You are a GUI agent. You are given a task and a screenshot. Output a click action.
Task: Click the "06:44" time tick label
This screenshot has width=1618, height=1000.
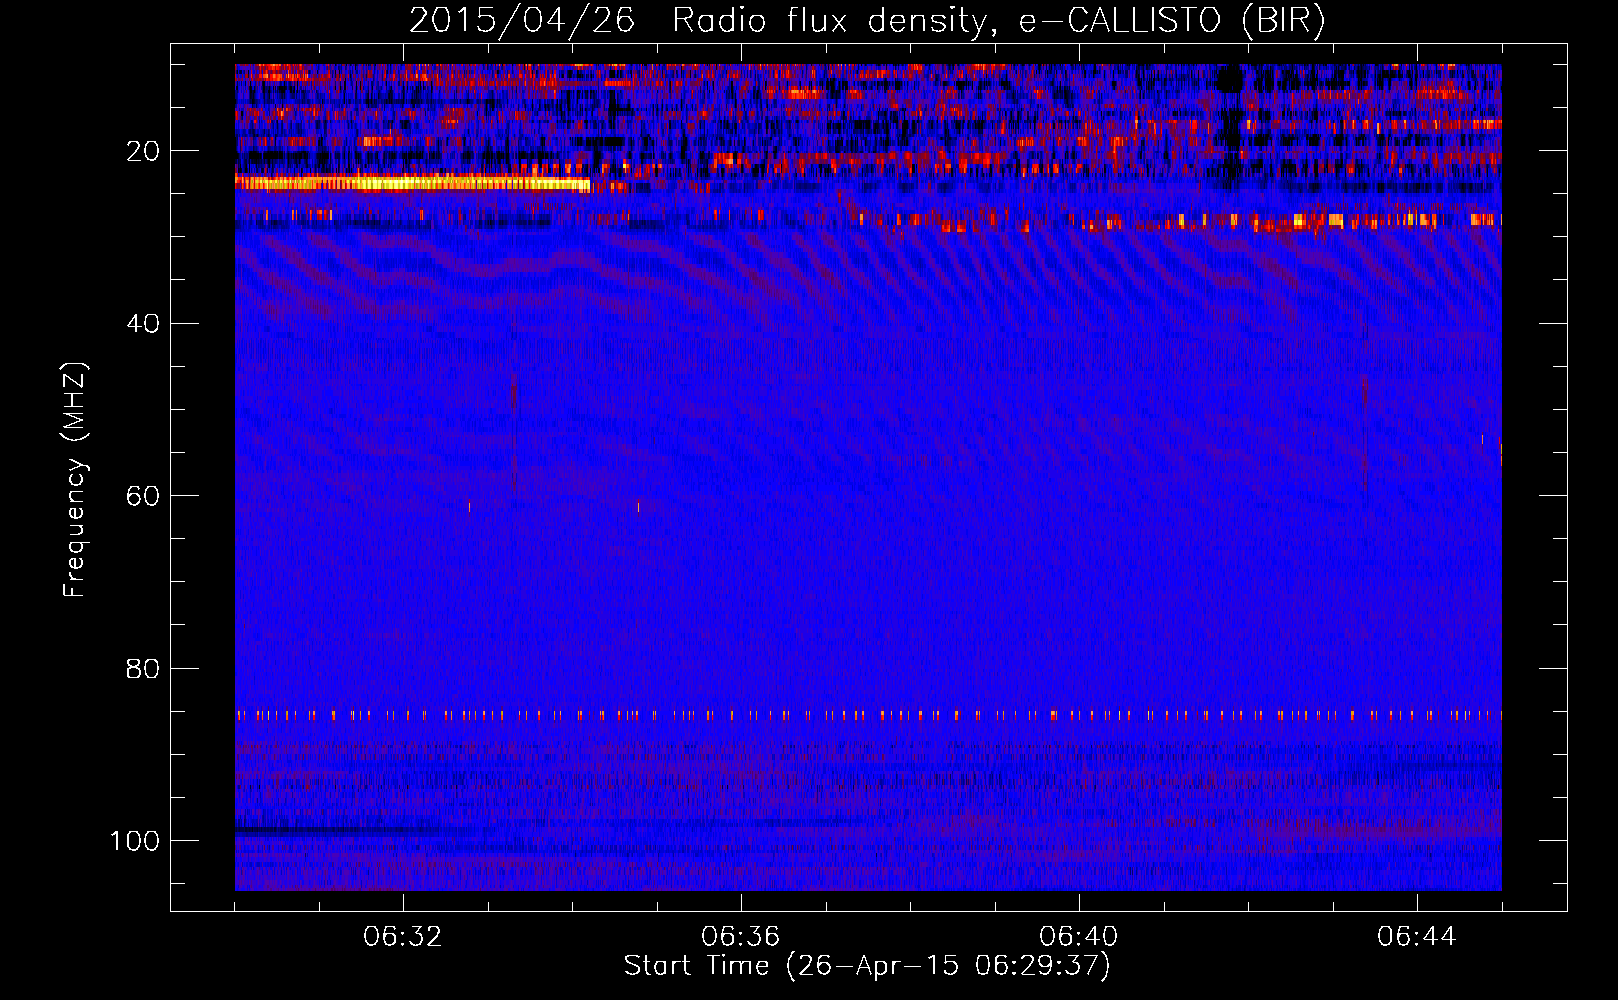coord(1417,937)
